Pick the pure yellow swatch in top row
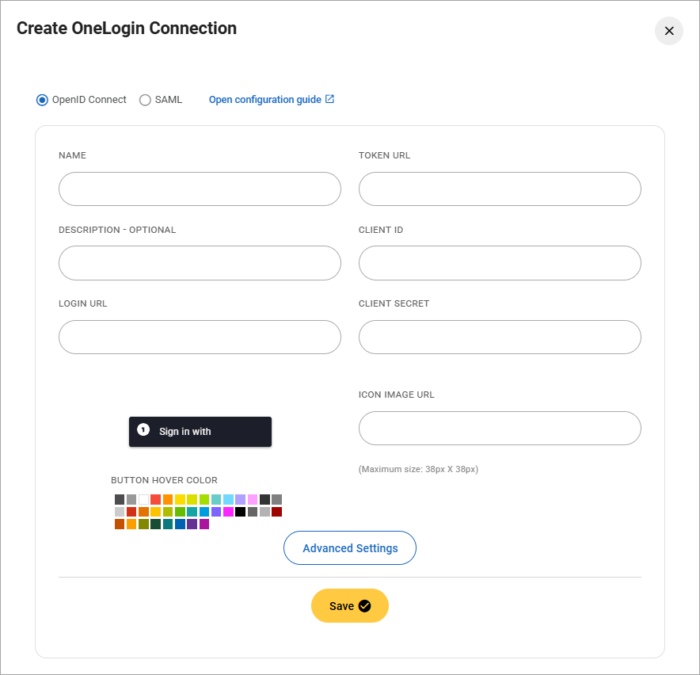Viewport: 700px width, 675px height. 180,499
